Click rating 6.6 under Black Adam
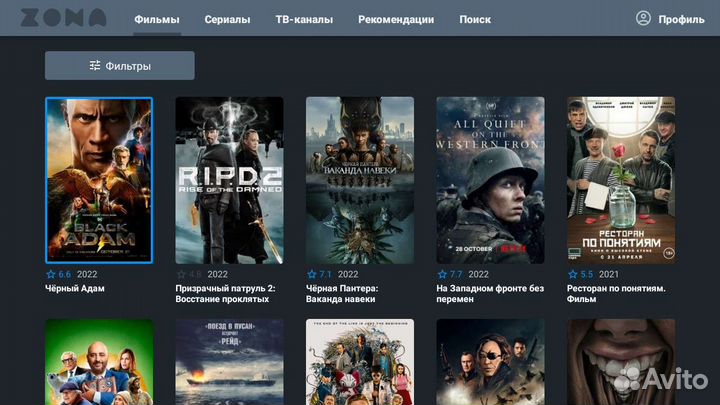Viewport: 720px width, 405px height. (65, 274)
